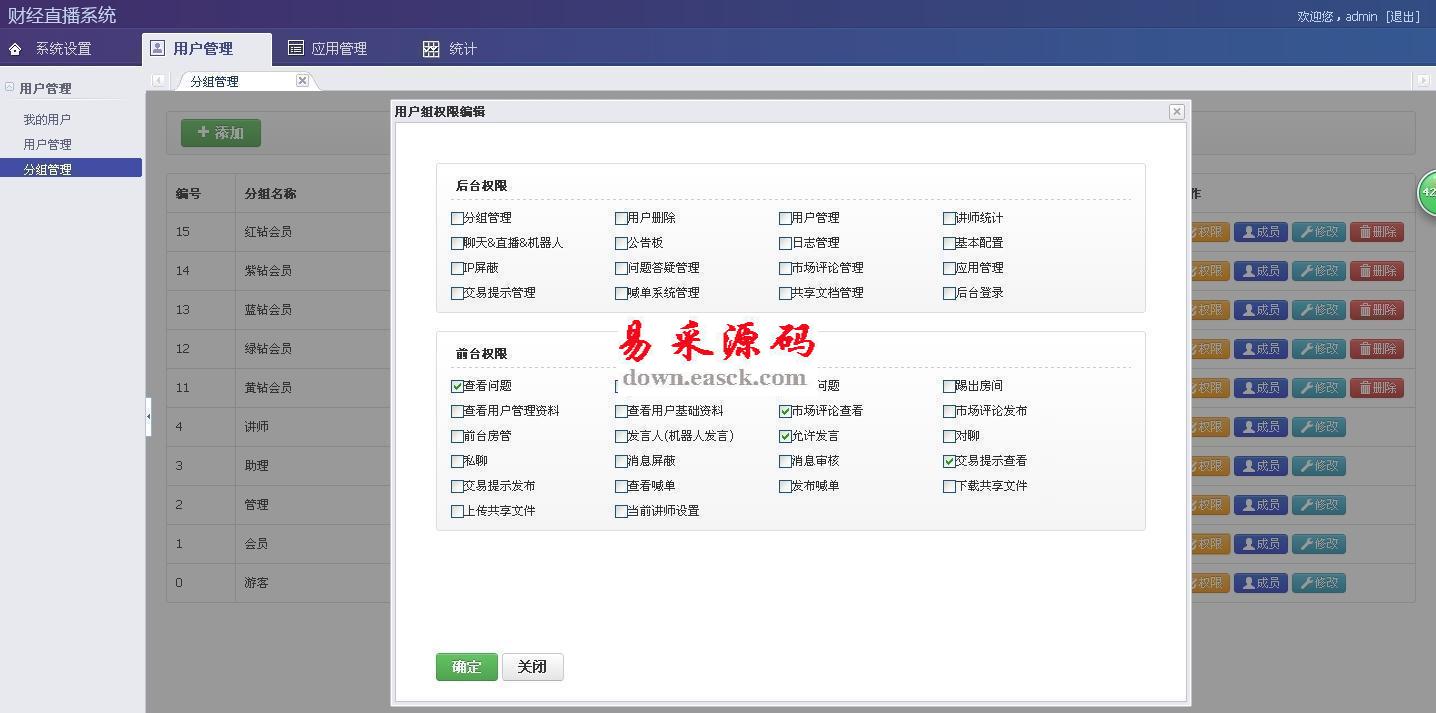The image size is (1436, 713).
Task: Click 成员 button in the 讲师 row
Action: click(x=1260, y=427)
